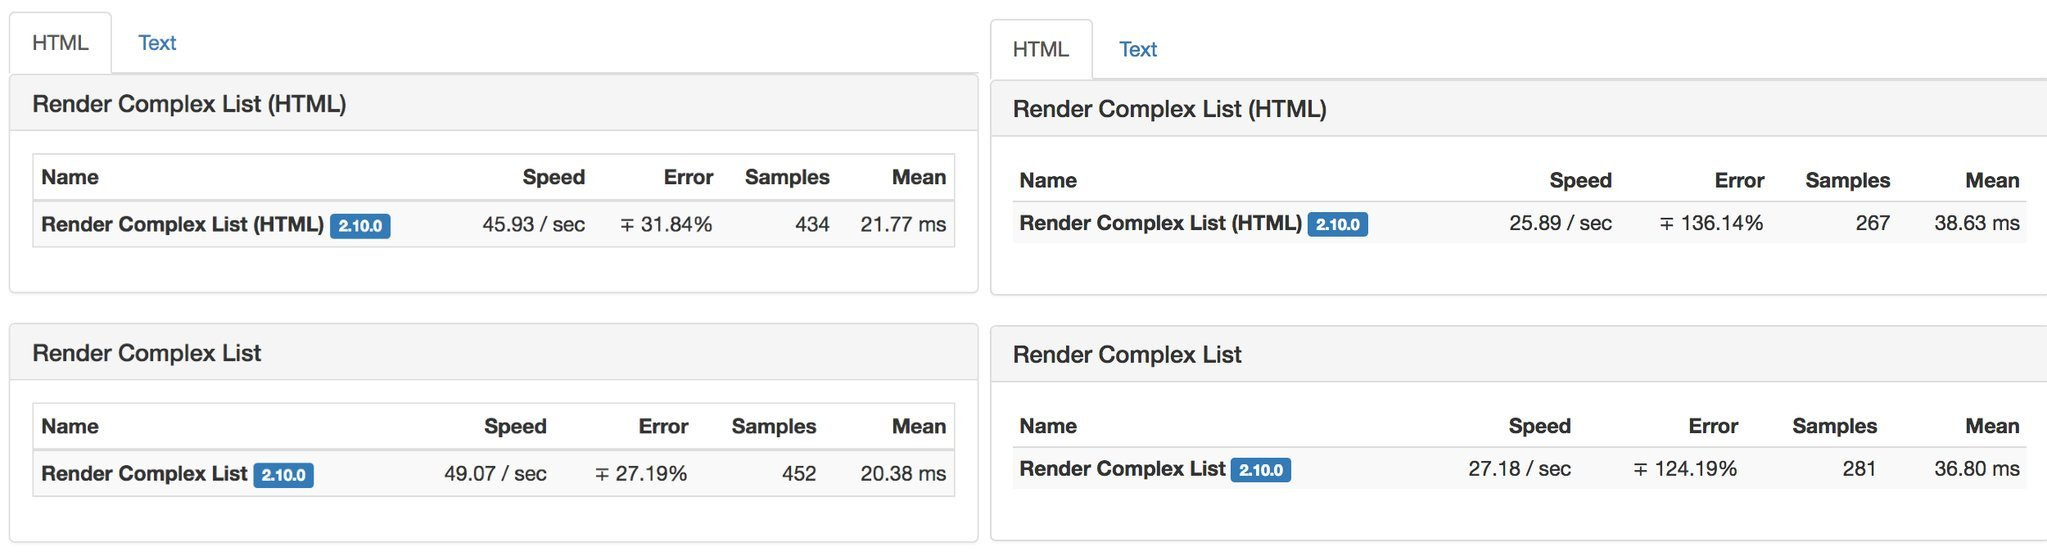The height and width of the screenshot is (556, 2047).
Task: Click 2.10.0 badge in the 45.93 / sec row
Action: click(x=360, y=226)
